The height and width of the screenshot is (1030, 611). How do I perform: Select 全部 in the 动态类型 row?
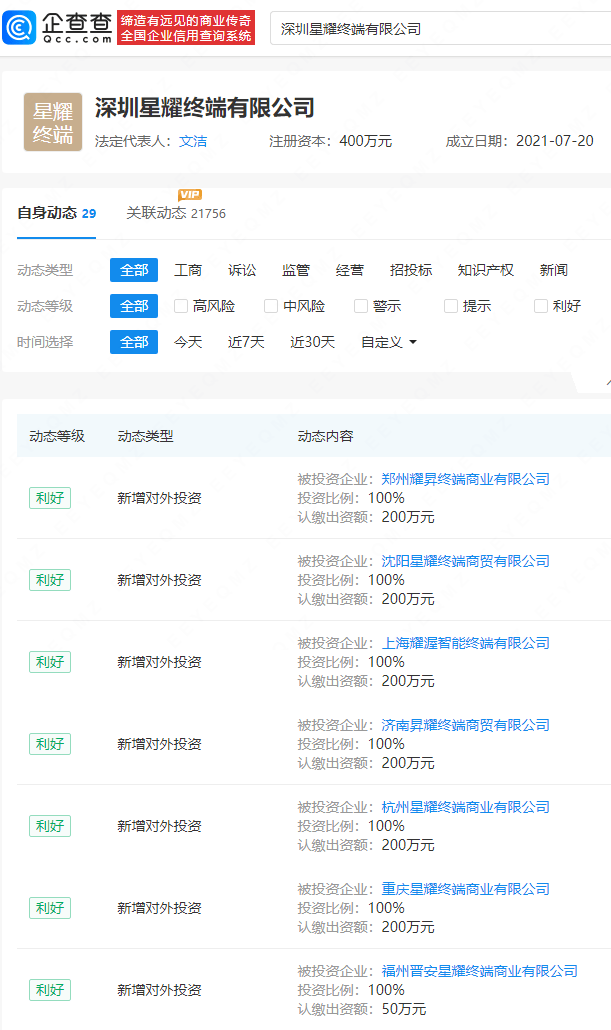click(x=134, y=270)
